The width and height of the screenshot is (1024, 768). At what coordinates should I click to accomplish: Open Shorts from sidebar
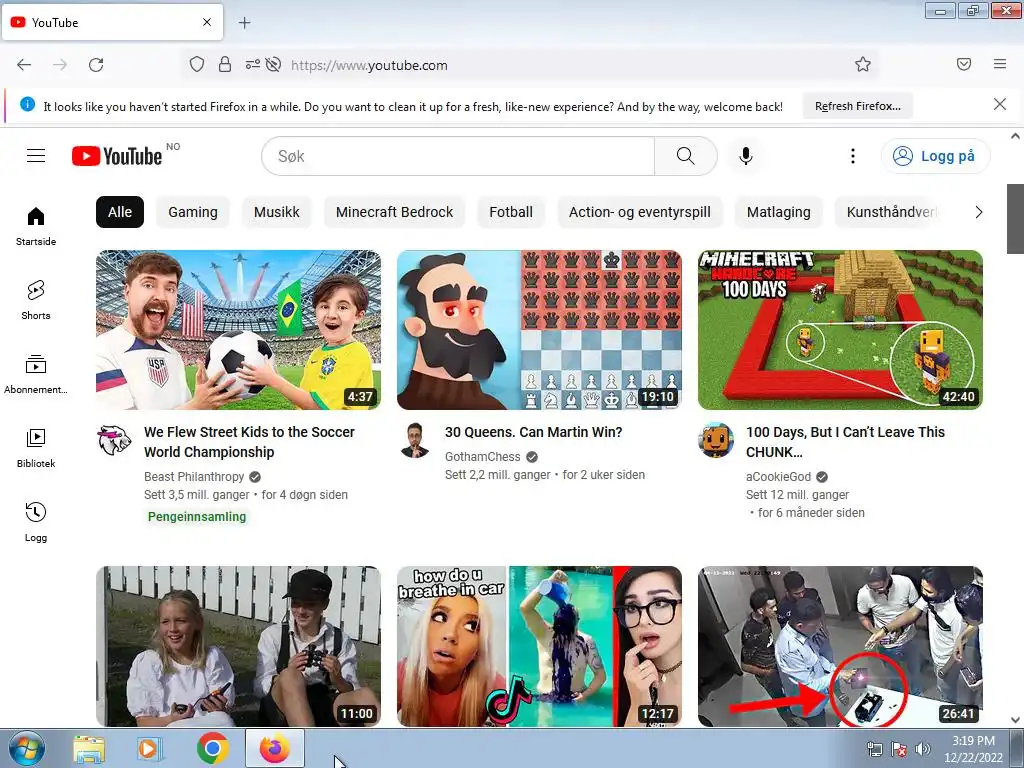tap(36, 300)
